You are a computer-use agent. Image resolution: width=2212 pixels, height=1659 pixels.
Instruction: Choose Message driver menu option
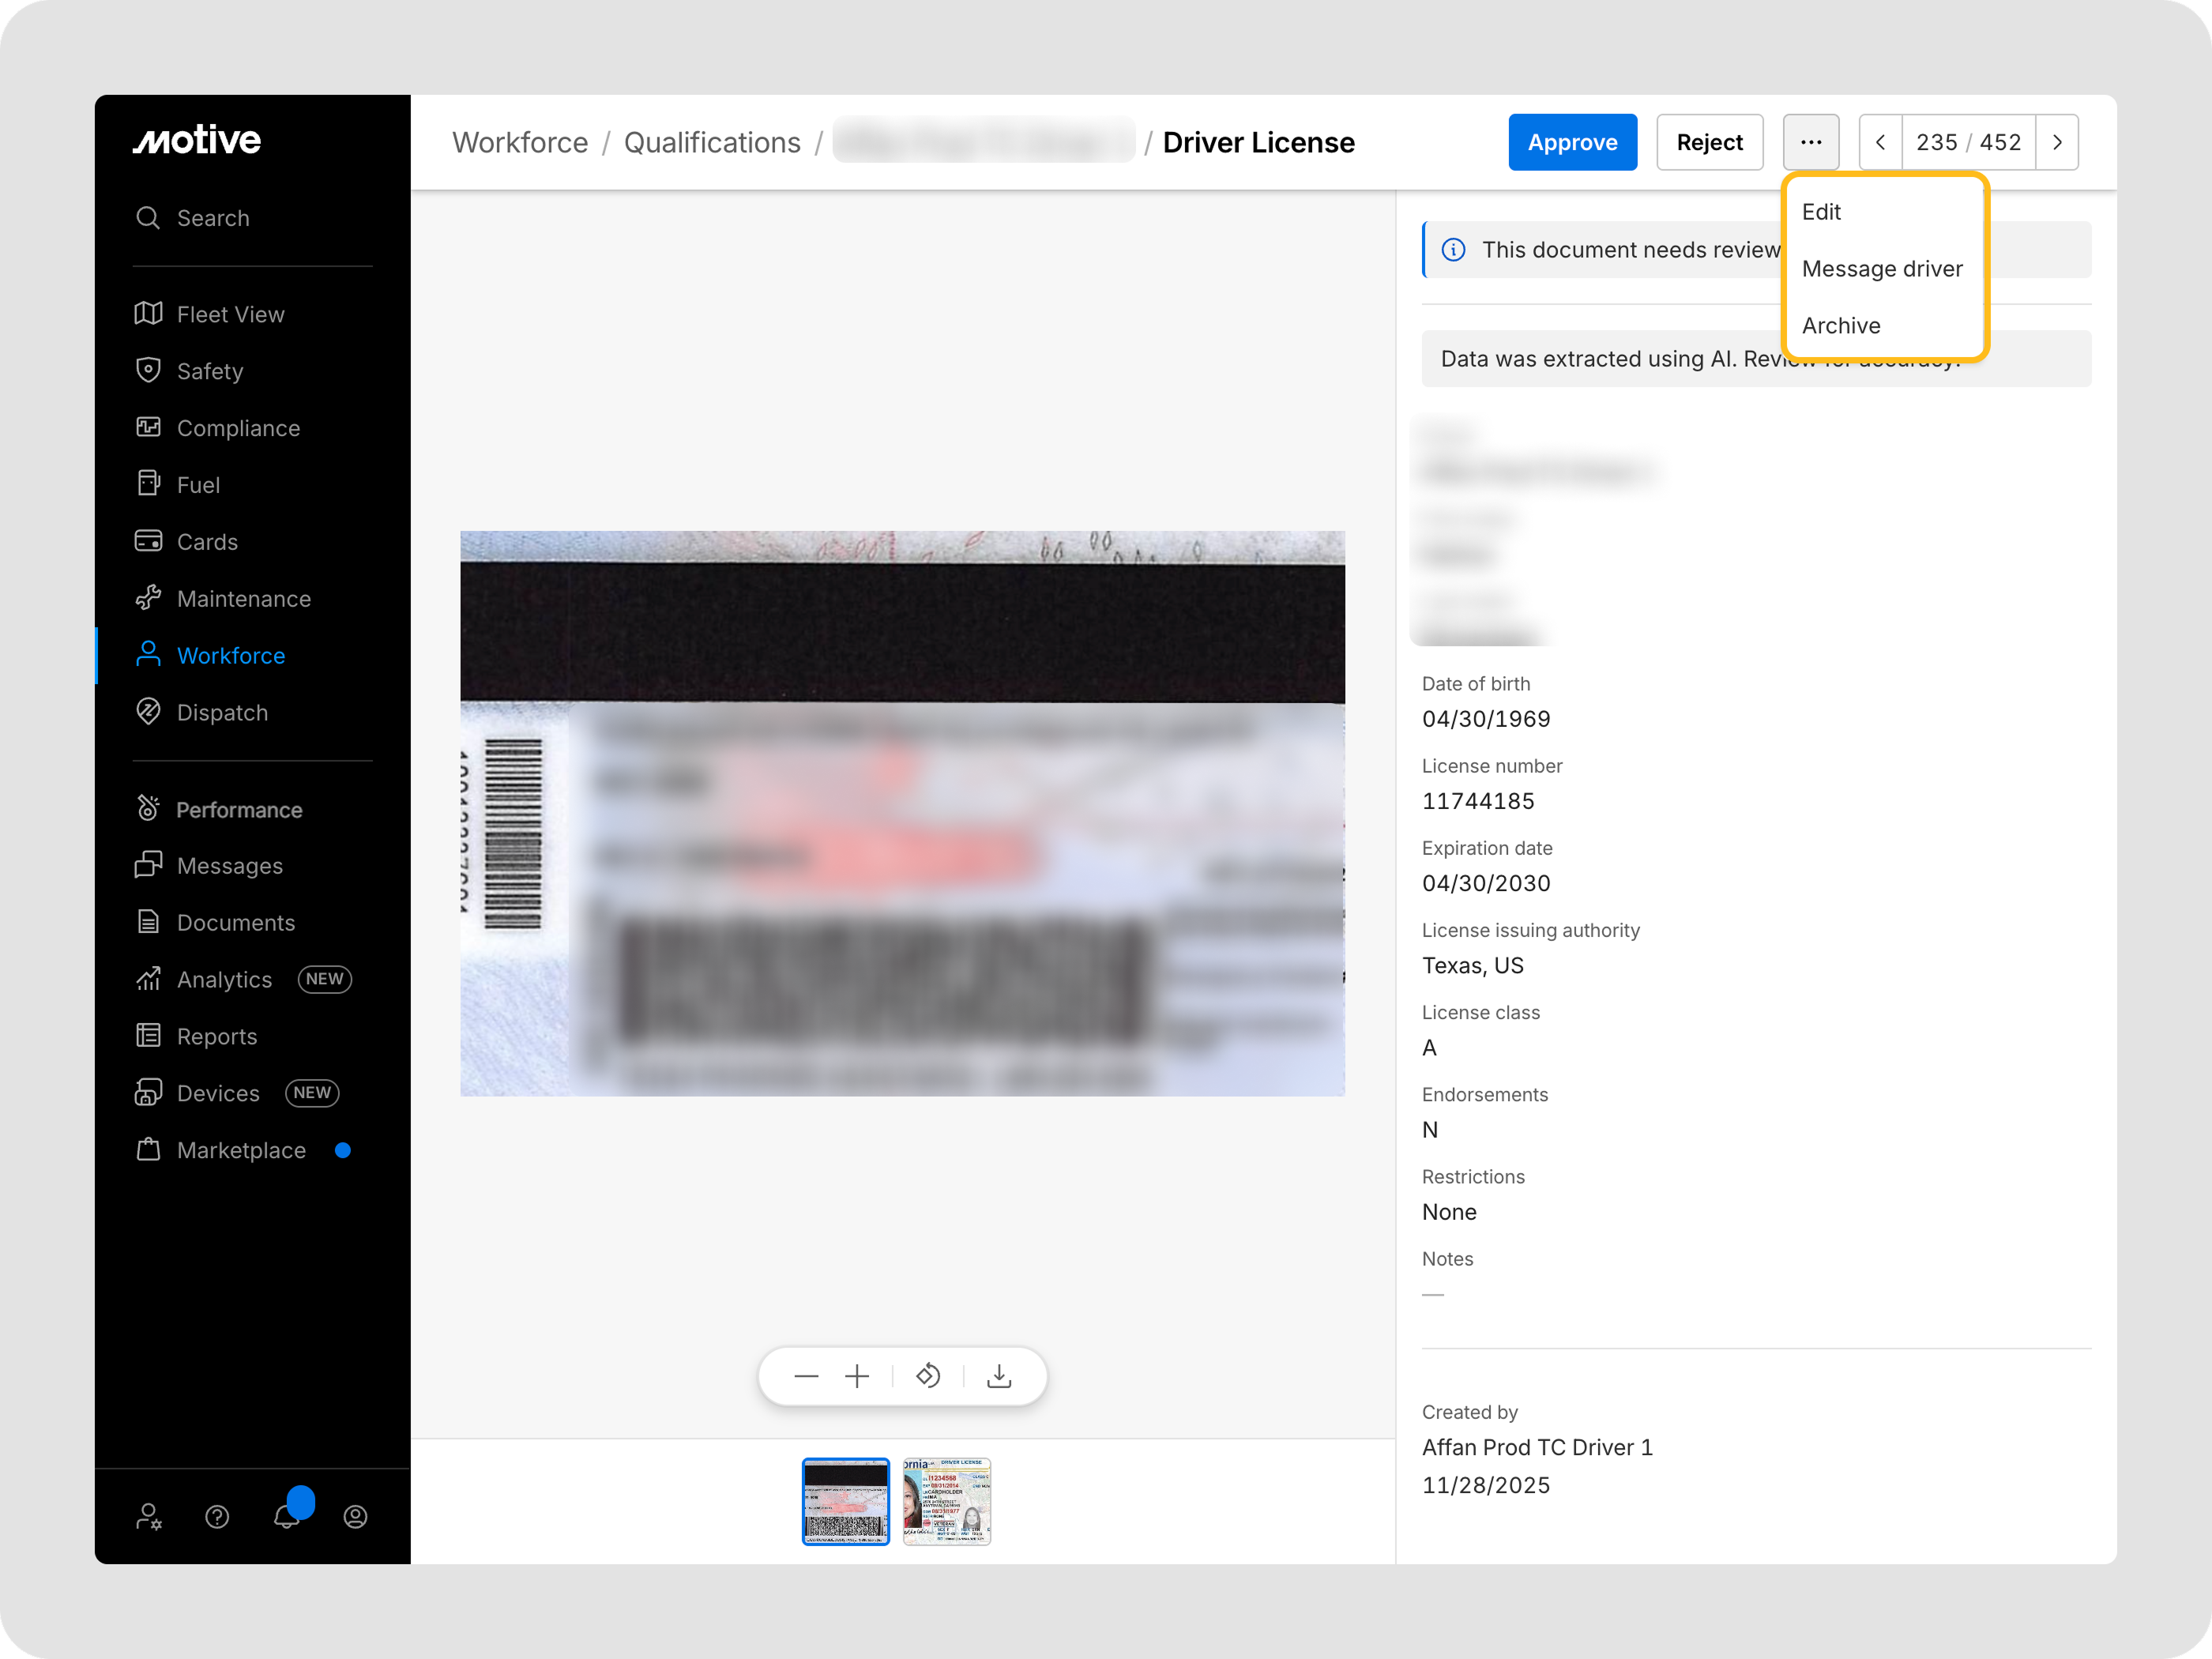[1881, 269]
